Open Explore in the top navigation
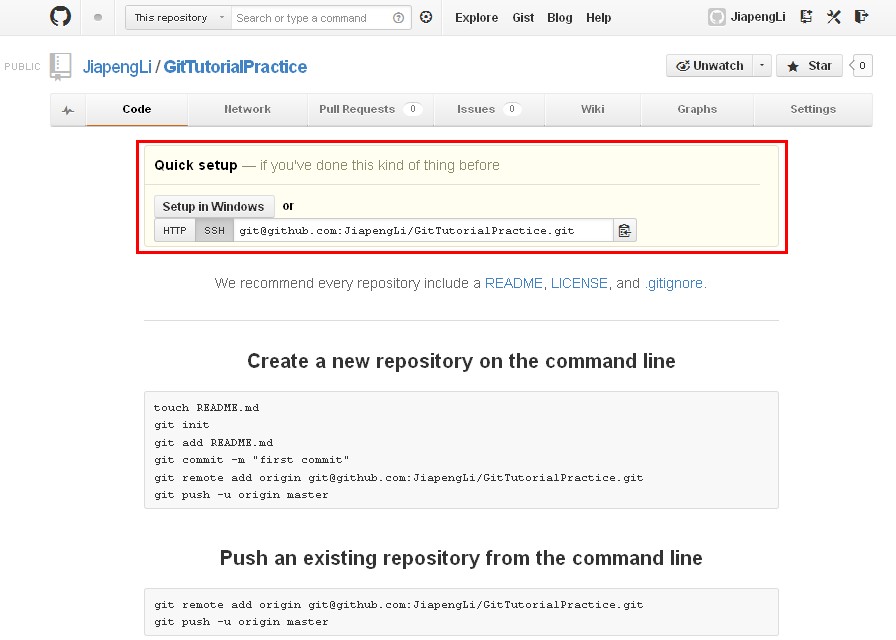This screenshot has height=640, width=896. [477, 18]
